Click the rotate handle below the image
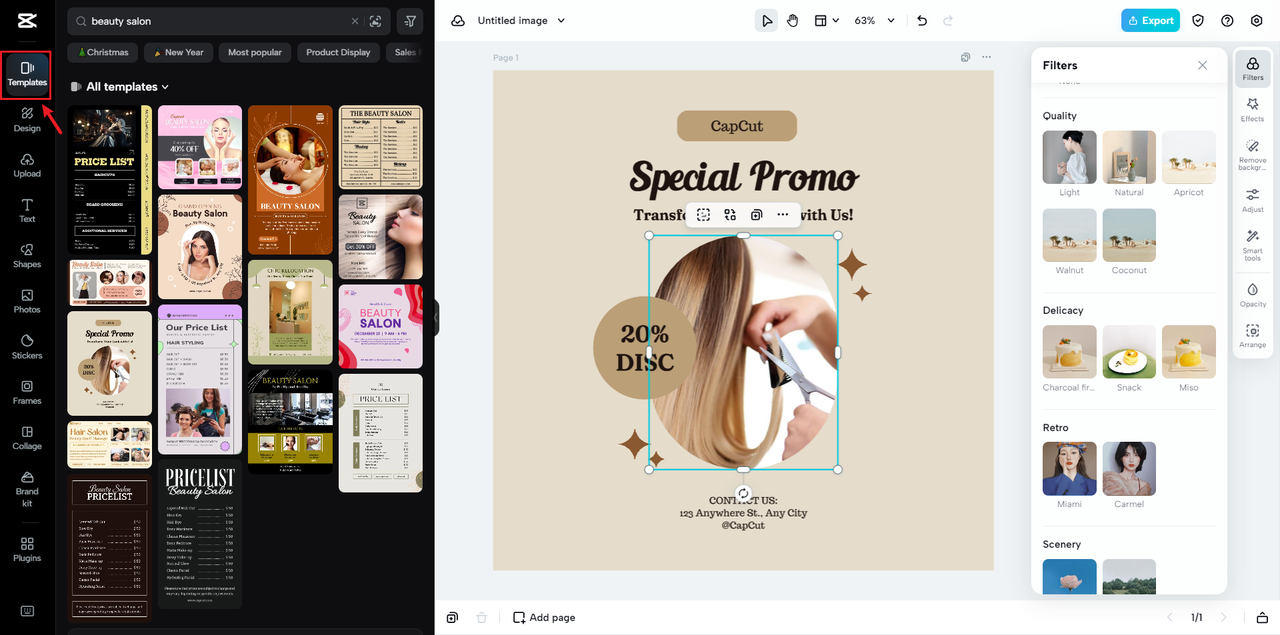Screen dimensions: 1280x635 743,492
